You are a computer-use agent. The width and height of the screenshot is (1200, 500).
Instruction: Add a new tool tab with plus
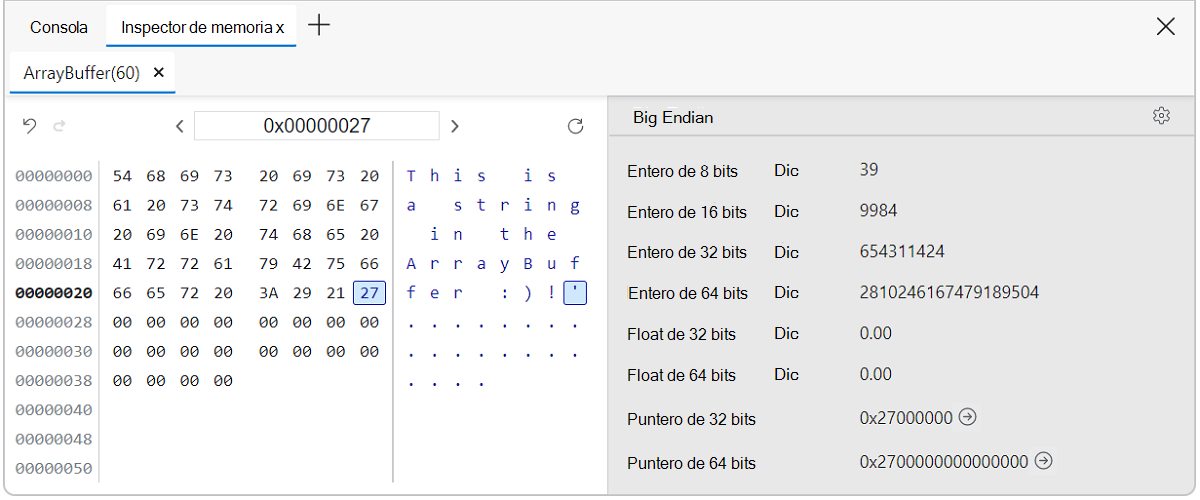pyautogui.click(x=319, y=26)
